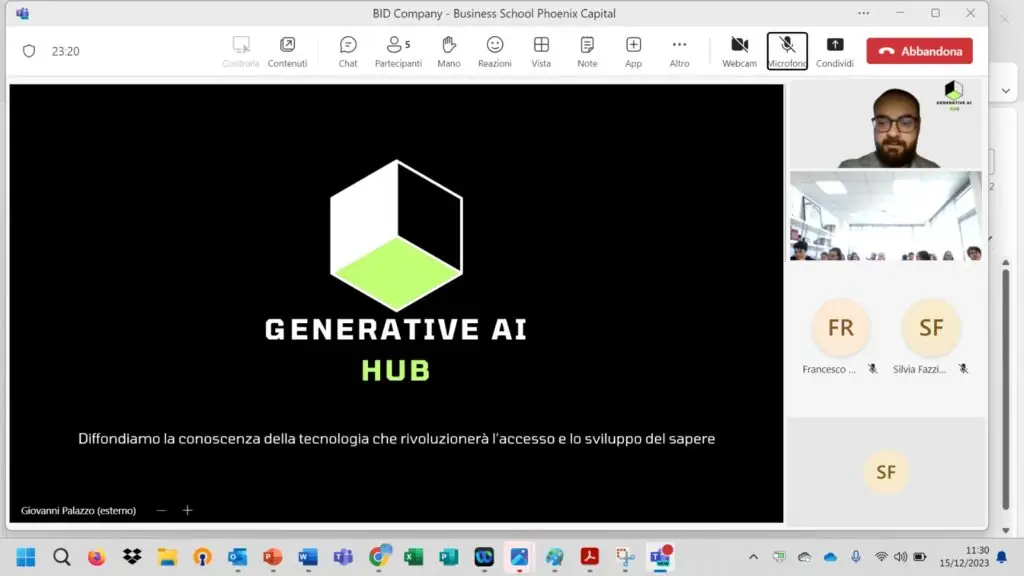Toggle the Webcam on

pyautogui.click(x=739, y=51)
